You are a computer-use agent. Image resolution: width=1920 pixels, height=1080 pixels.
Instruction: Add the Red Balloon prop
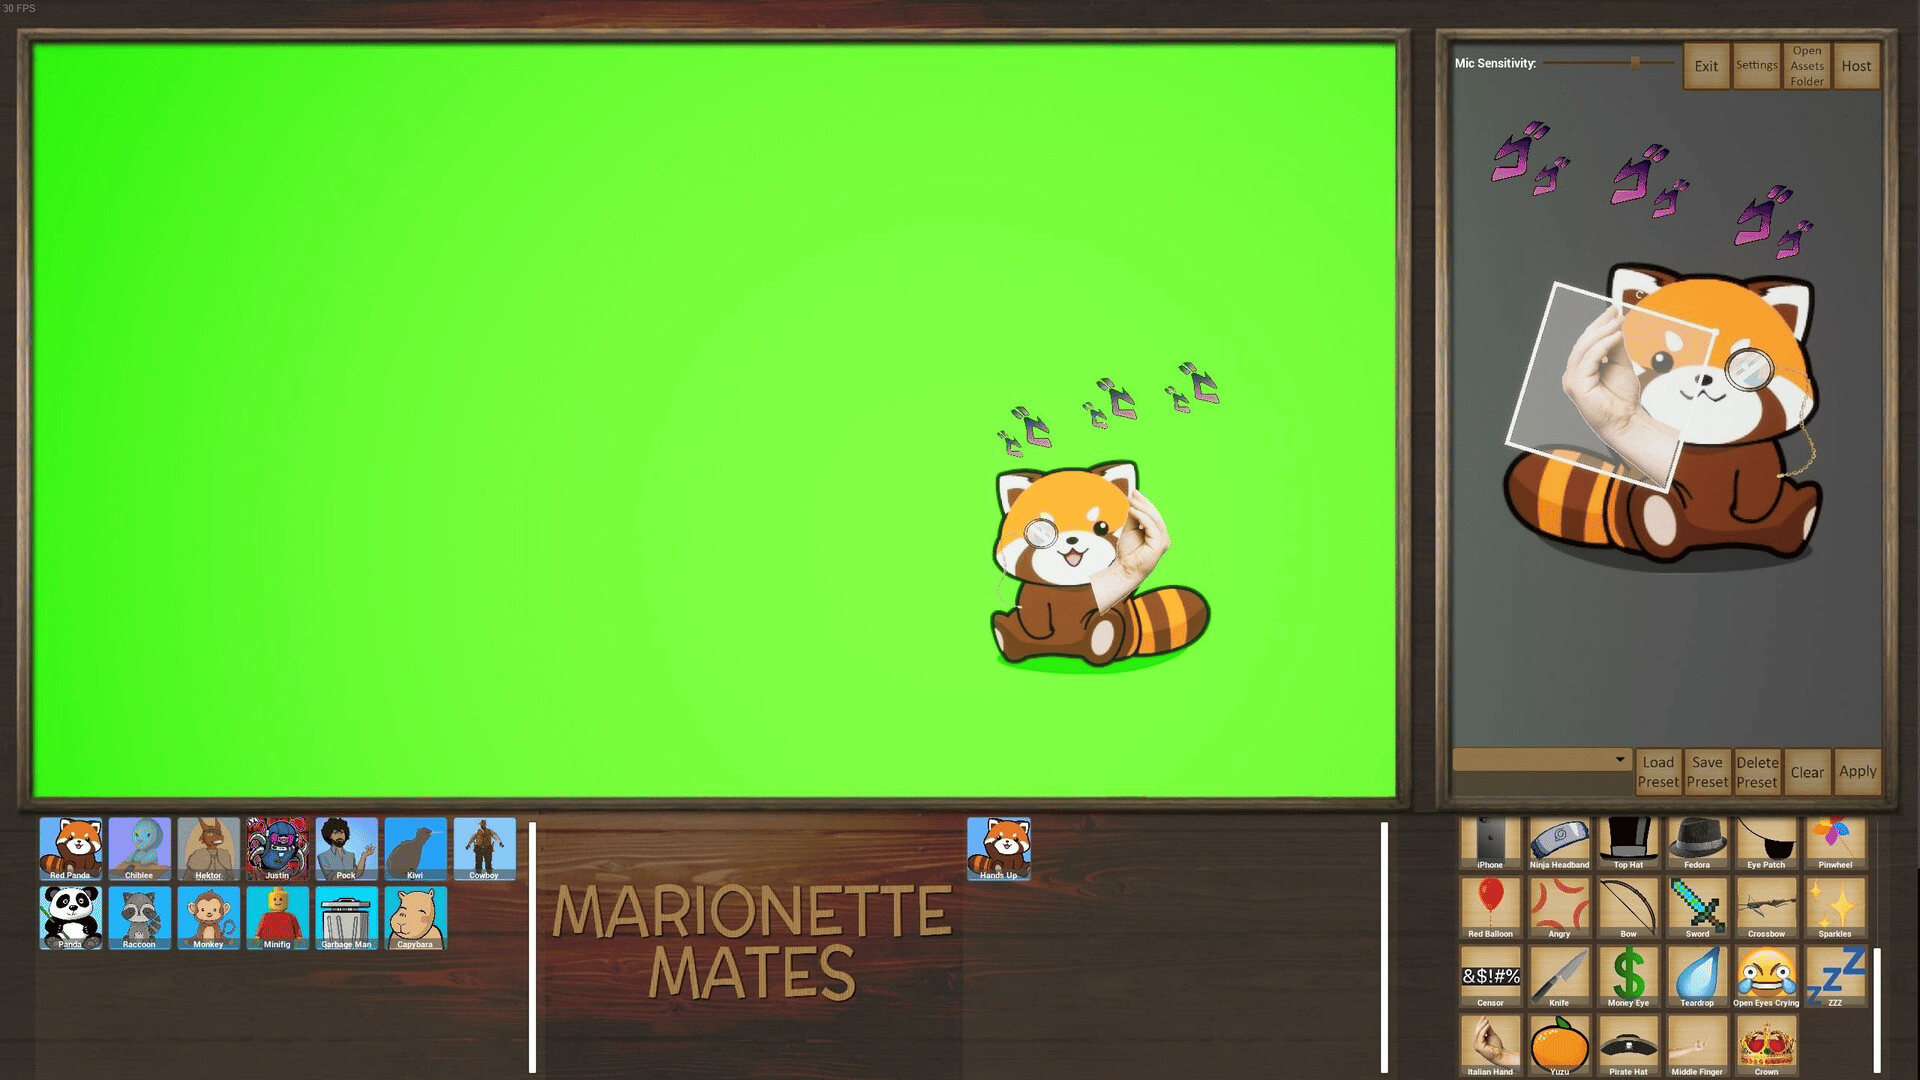1490,907
